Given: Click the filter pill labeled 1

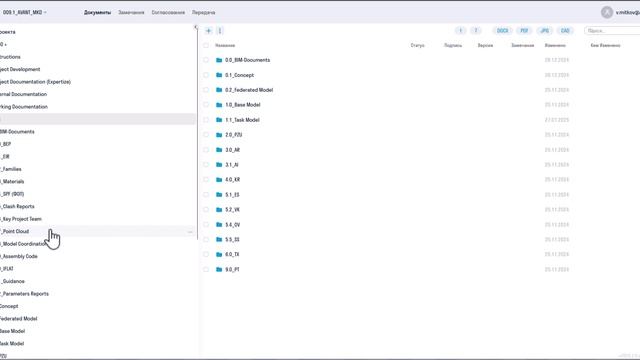Looking at the screenshot, I should pyautogui.click(x=460, y=31).
